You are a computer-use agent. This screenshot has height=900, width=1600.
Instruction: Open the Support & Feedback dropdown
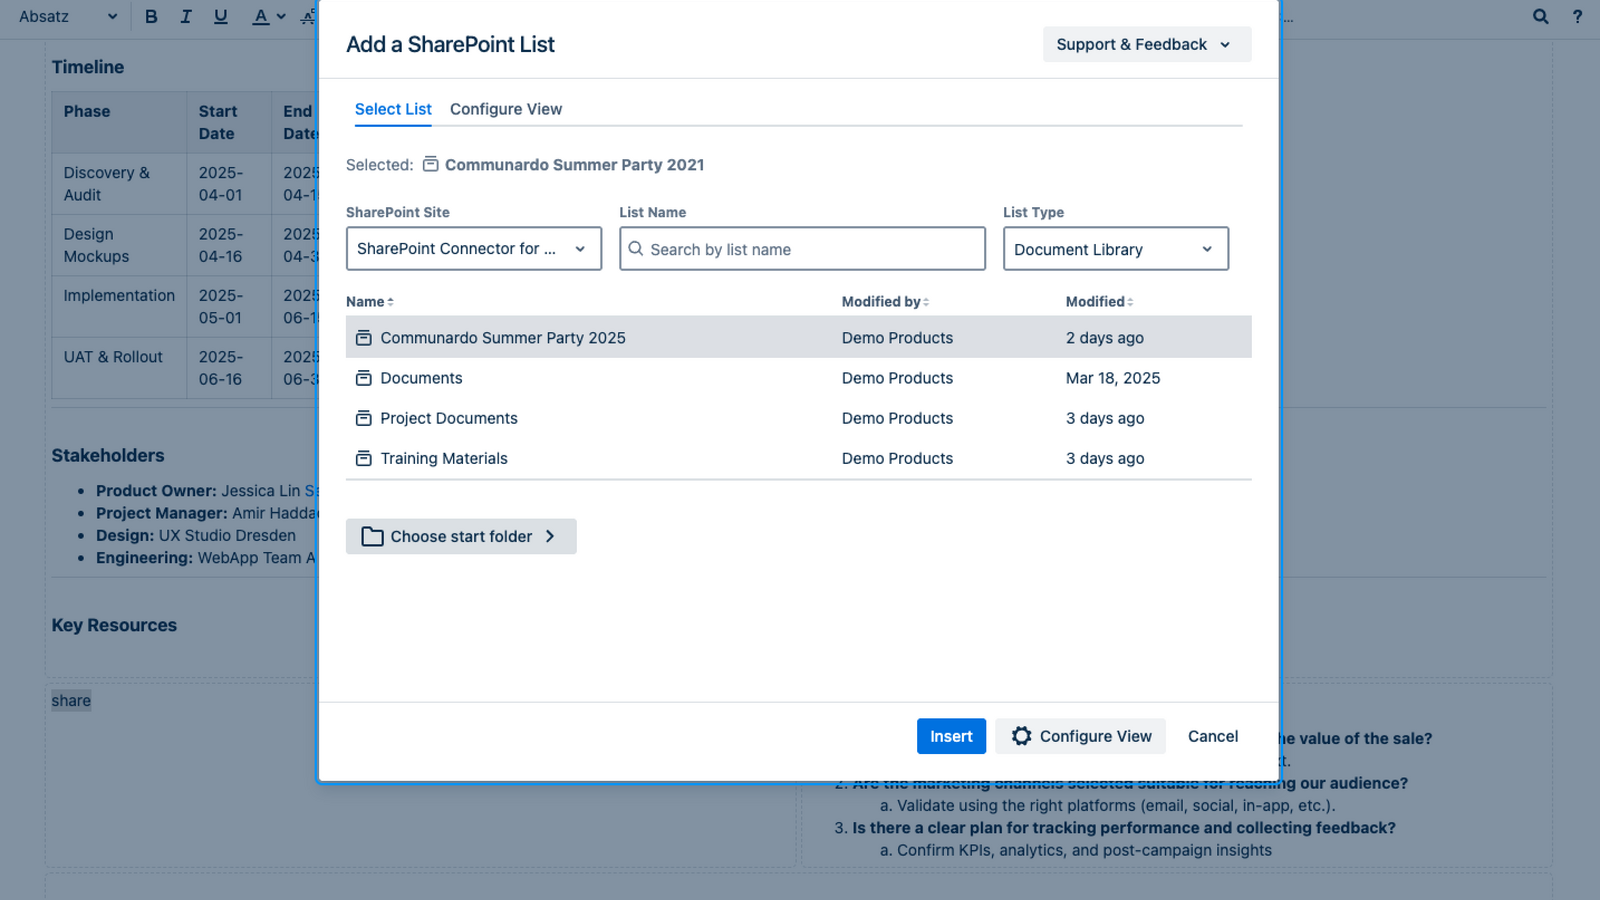1147,44
